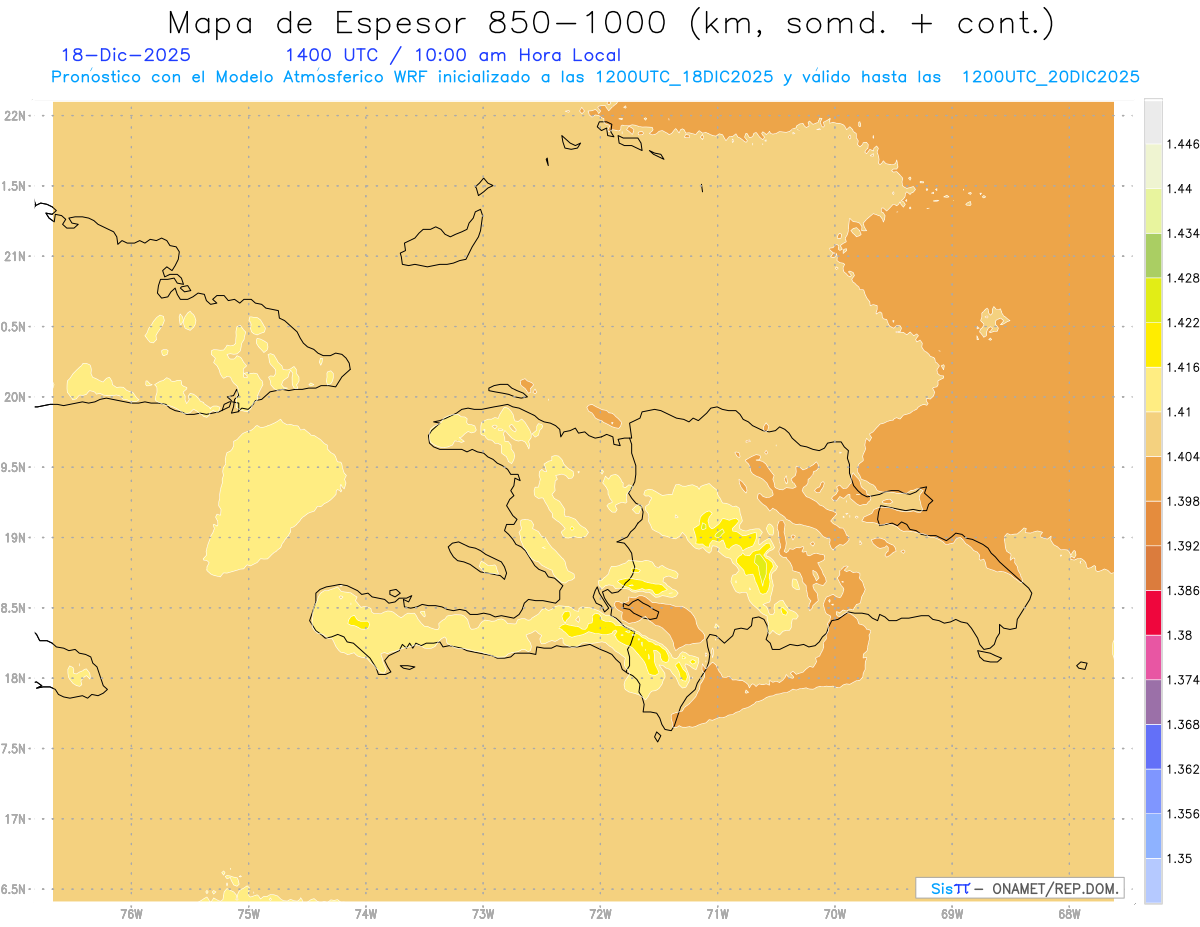Pick the legend swatch between 1.35 and 1.356
1200x927 pixels.
click(x=1153, y=836)
